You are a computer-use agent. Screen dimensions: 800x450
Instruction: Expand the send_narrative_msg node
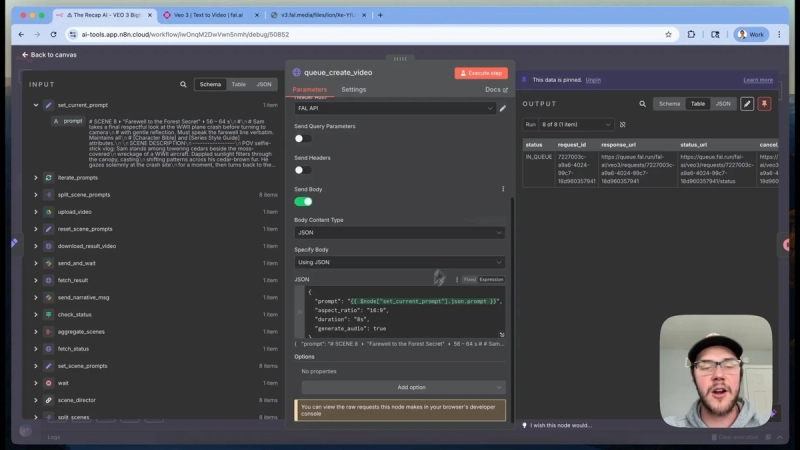36,297
